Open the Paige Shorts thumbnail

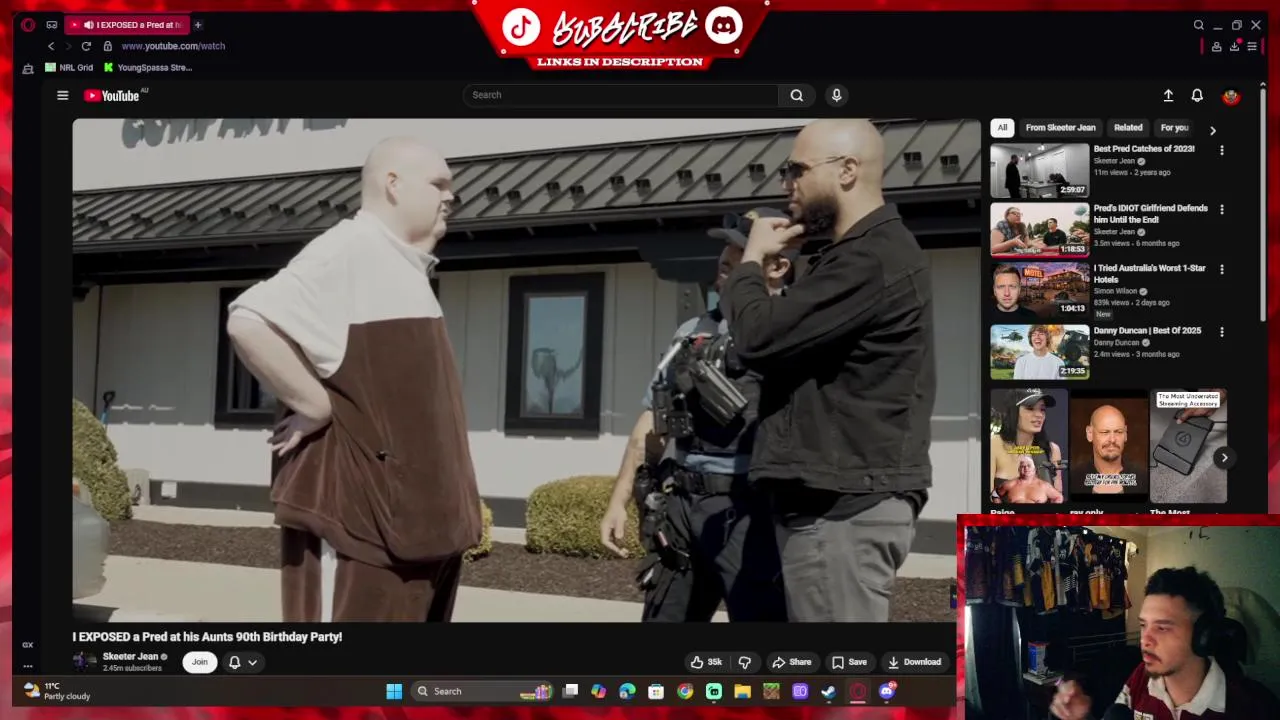click(1028, 446)
